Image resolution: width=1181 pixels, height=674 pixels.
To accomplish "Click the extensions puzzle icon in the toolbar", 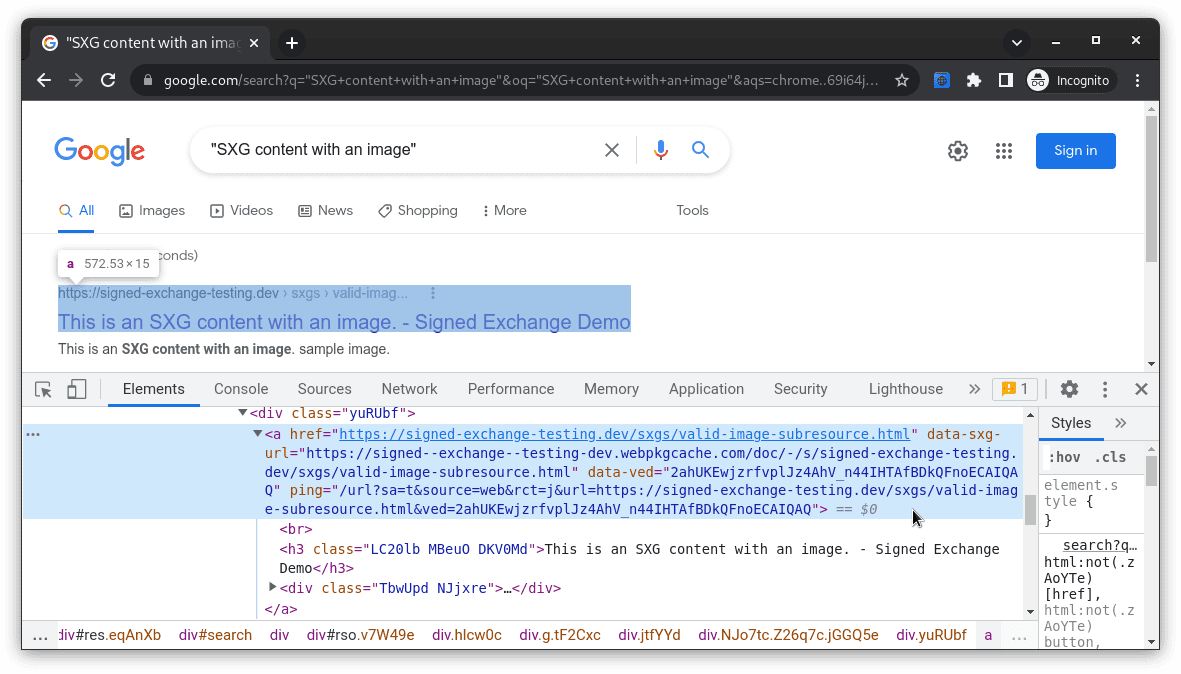I will pyautogui.click(x=974, y=80).
